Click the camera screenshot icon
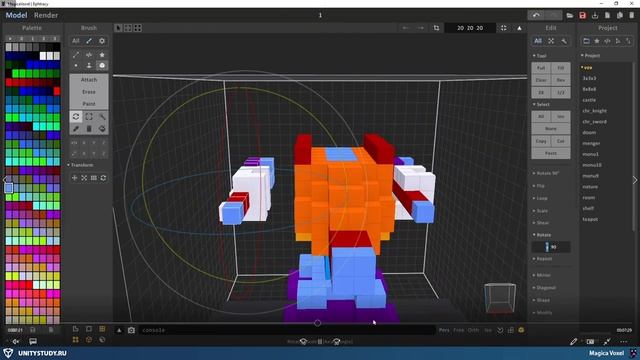This screenshot has height=360, width=640. [x=131, y=330]
